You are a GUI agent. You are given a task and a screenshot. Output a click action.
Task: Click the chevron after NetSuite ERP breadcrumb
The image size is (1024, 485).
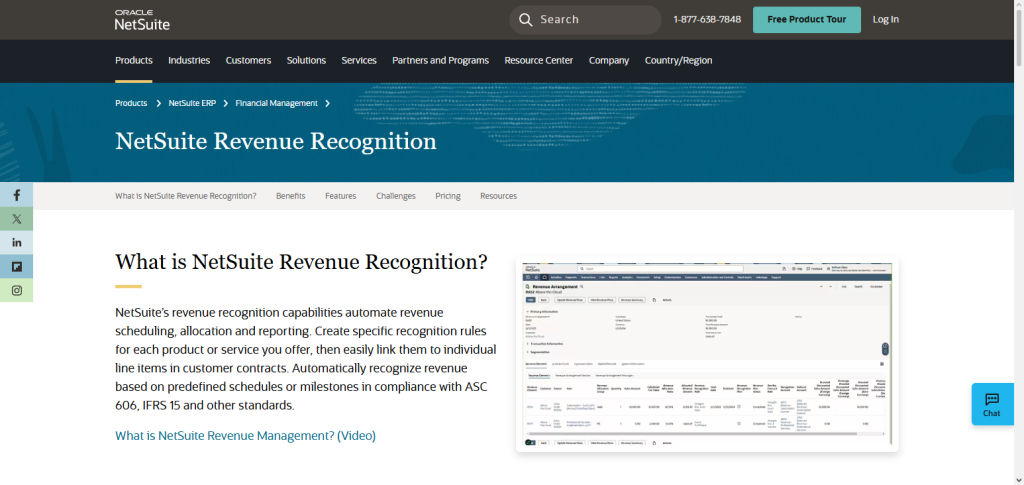225,103
